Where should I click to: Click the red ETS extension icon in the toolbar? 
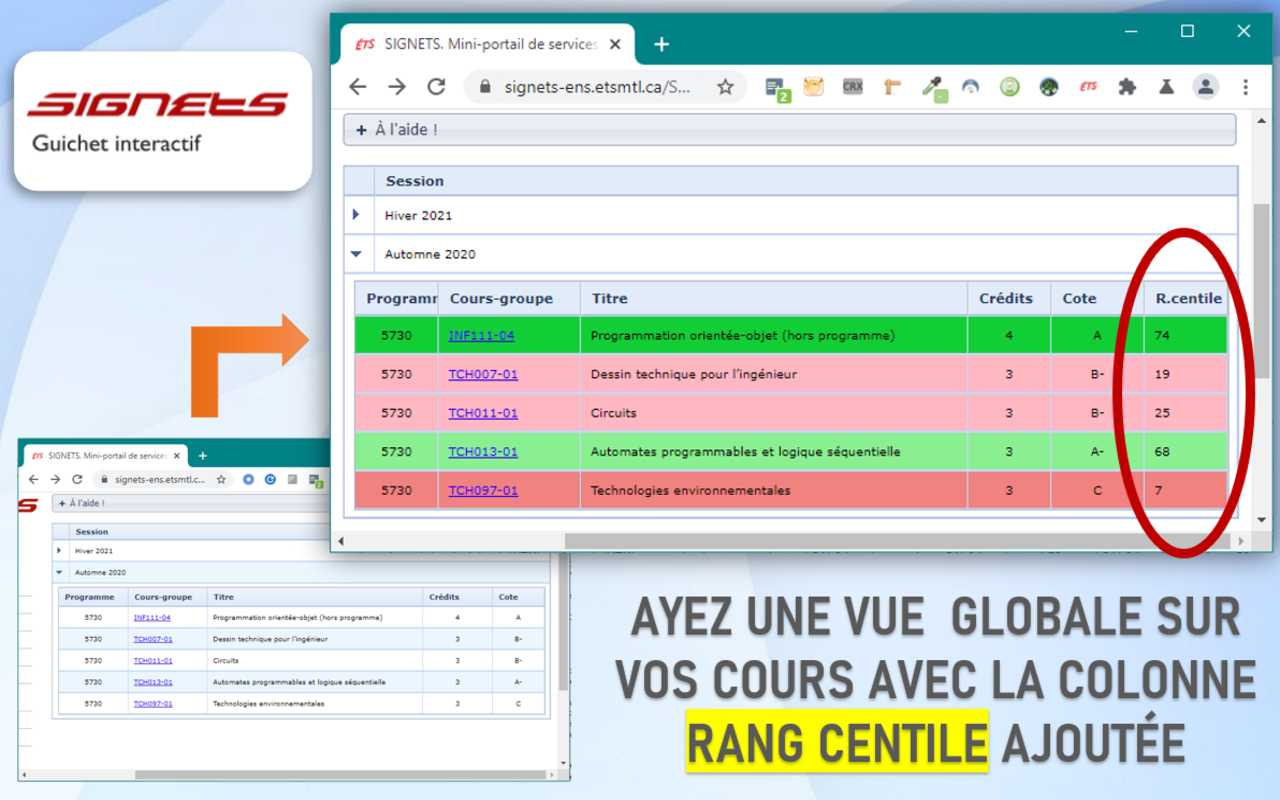(1088, 87)
